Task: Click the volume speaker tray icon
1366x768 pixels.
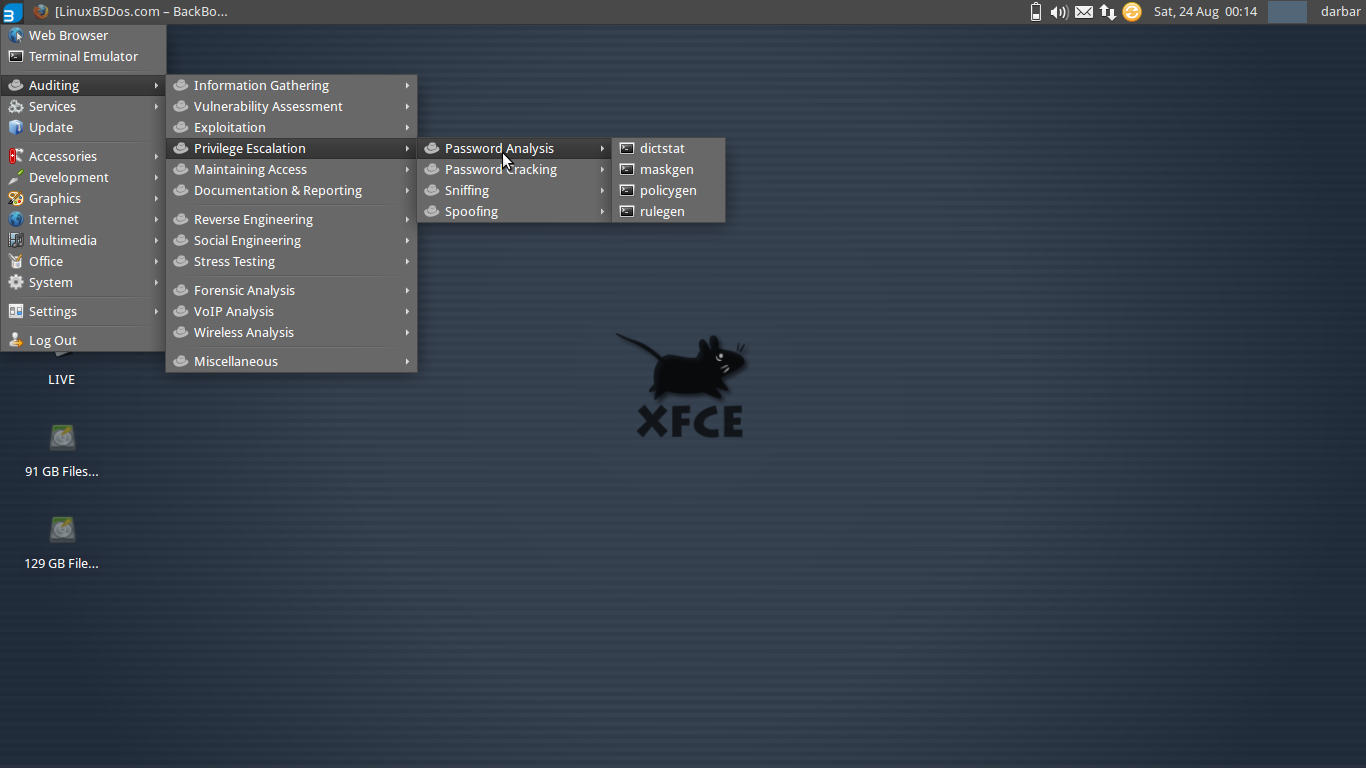Action: pos(1059,12)
